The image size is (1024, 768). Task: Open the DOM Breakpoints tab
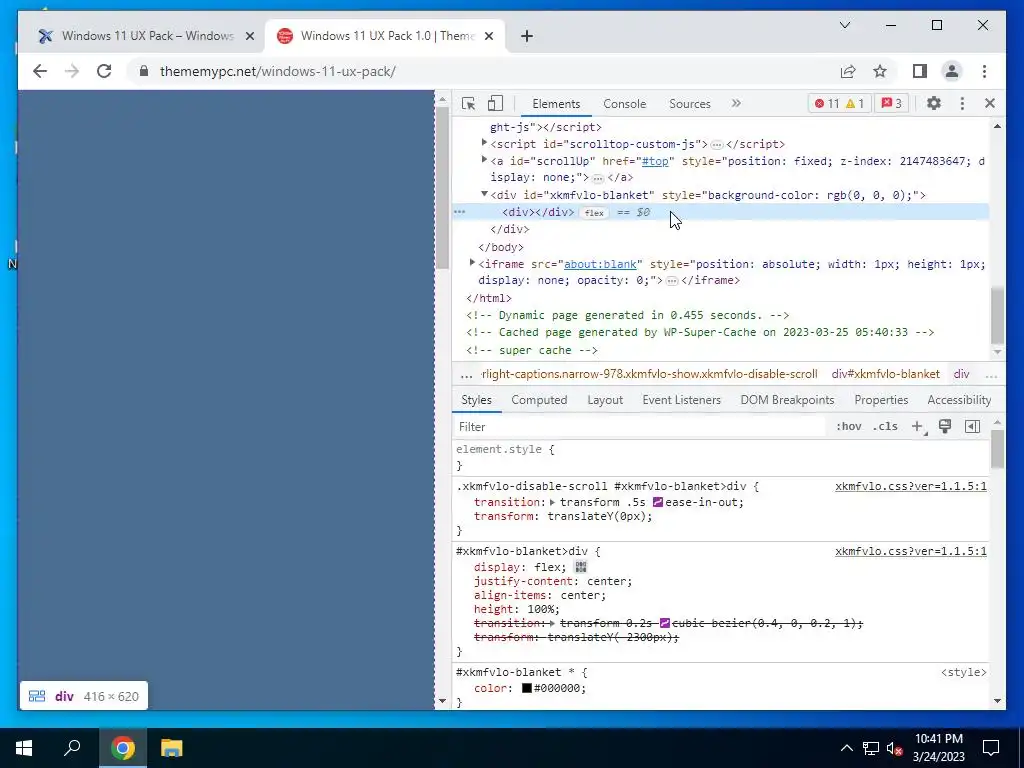click(787, 400)
